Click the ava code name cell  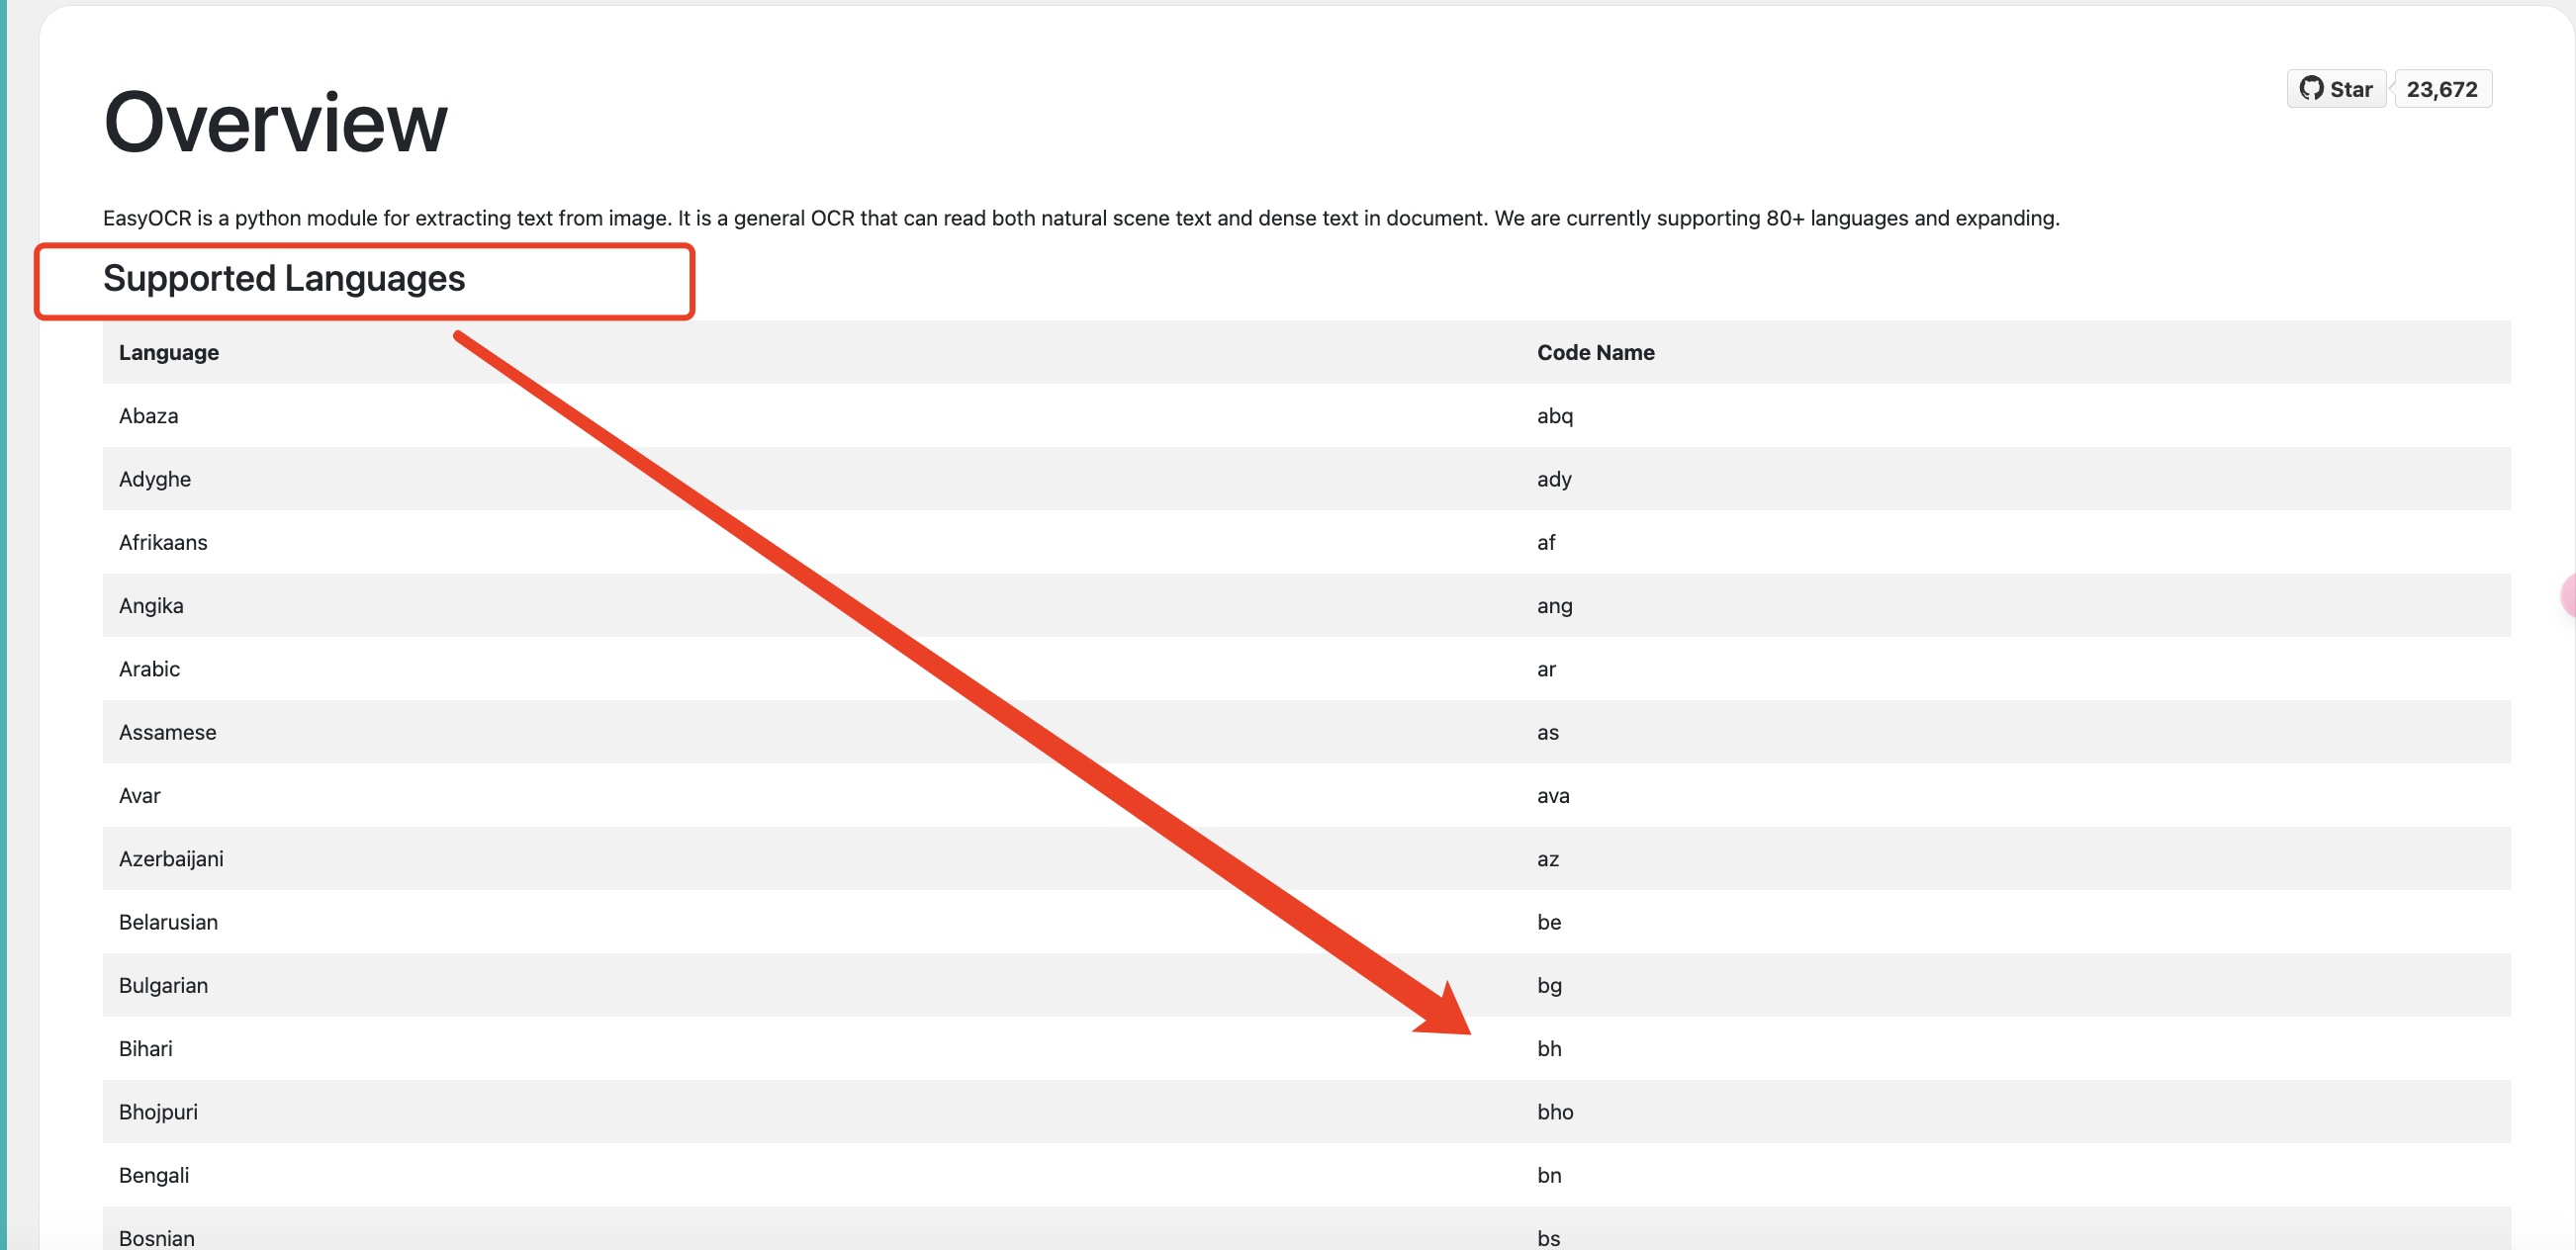[x=1553, y=796]
